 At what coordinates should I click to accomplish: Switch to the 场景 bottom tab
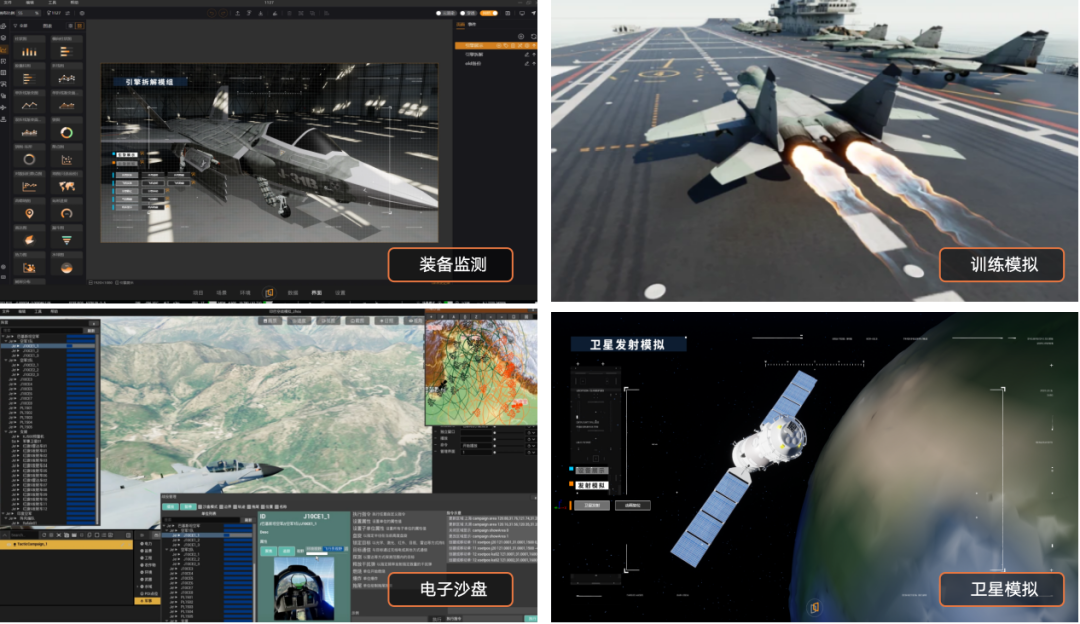point(222,293)
